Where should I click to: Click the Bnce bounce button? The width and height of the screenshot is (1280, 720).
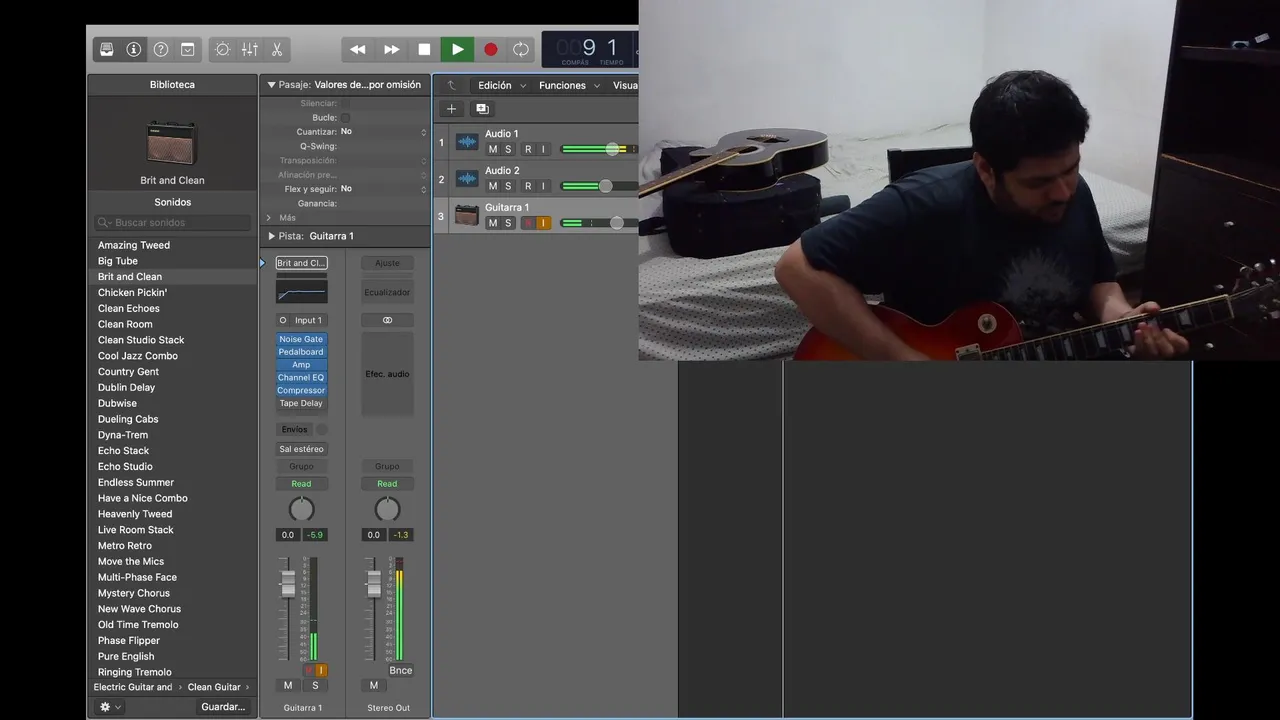tap(401, 670)
